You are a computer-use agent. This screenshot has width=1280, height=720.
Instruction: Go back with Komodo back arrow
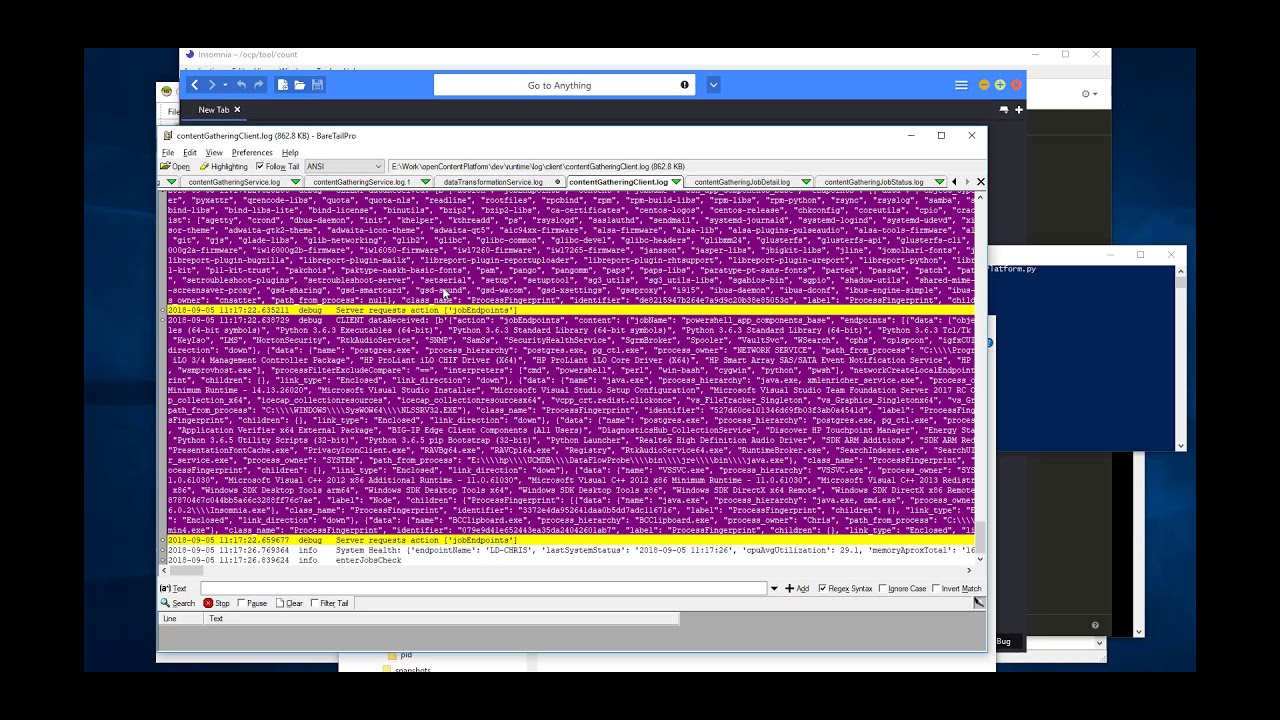tap(195, 85)
